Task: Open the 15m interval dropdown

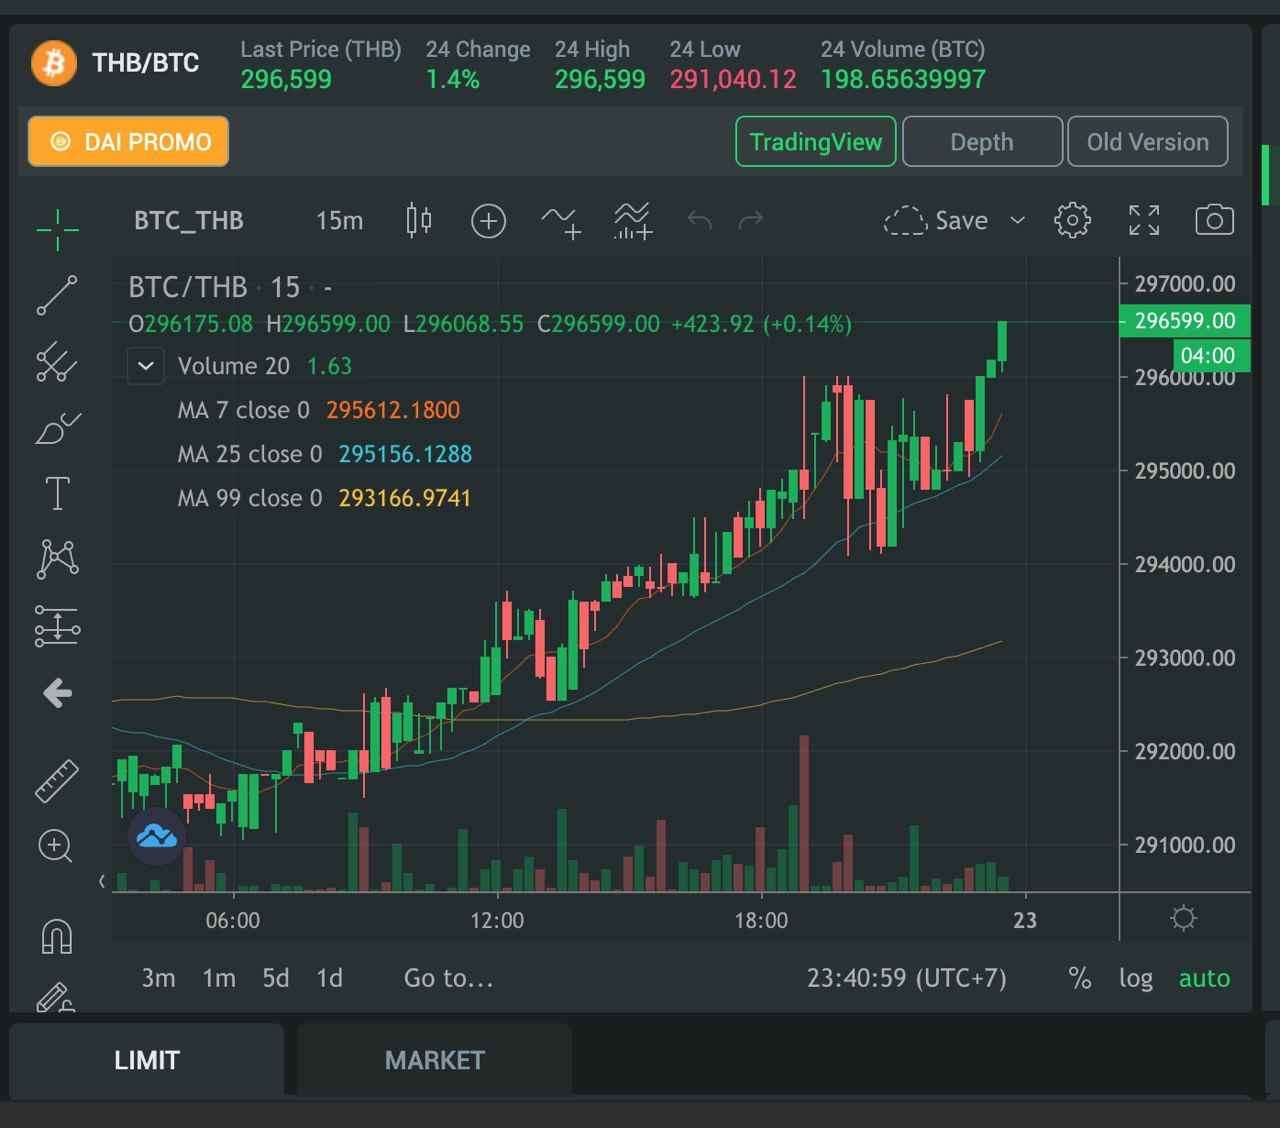Action: [x=339, y=221]
